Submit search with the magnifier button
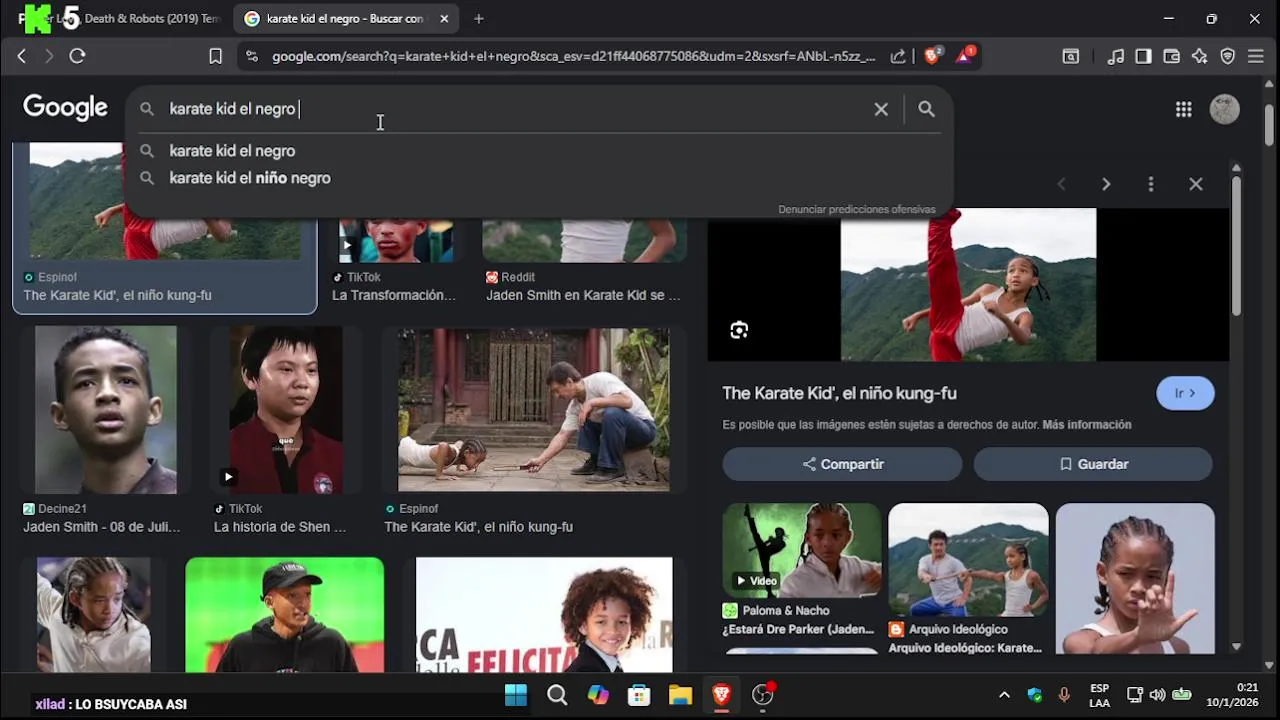Screen dimensions: 1280x720 click(926, 109)
